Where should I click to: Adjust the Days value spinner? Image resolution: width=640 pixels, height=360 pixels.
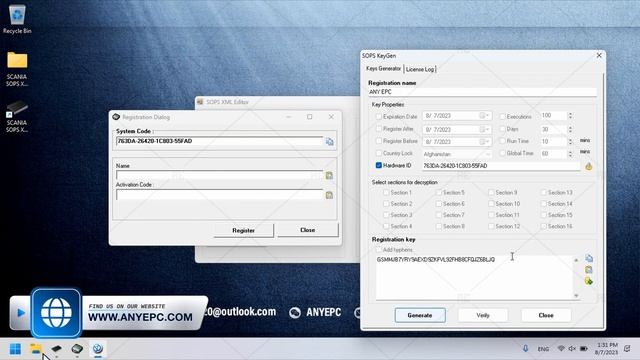[570, 129]
